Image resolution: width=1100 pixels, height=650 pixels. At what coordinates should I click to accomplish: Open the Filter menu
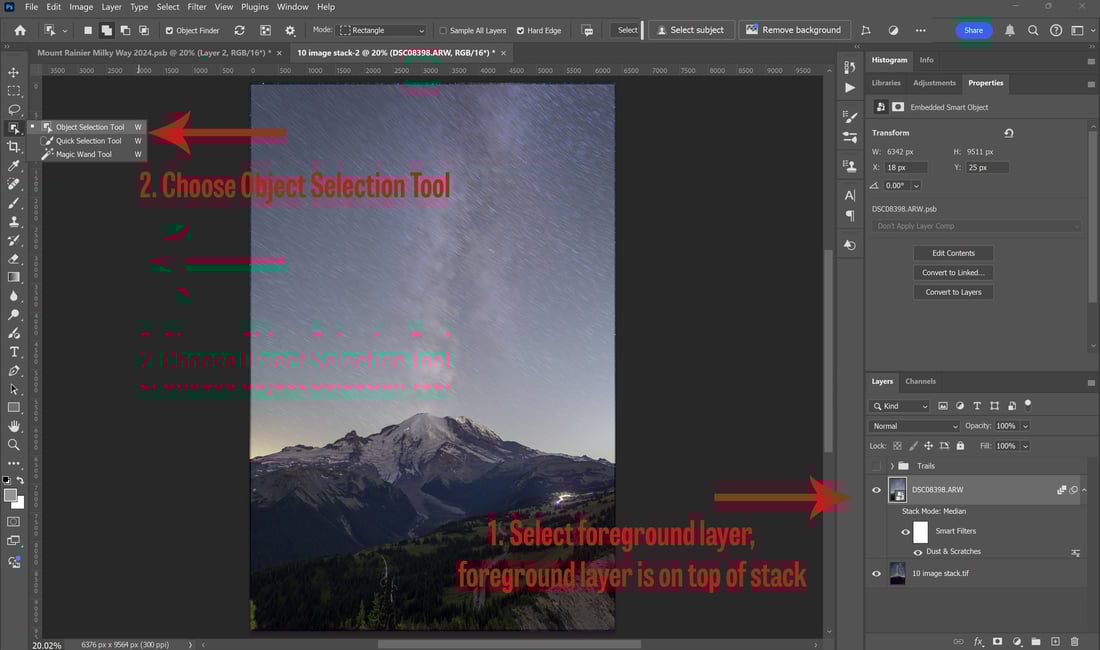[197, 7]
